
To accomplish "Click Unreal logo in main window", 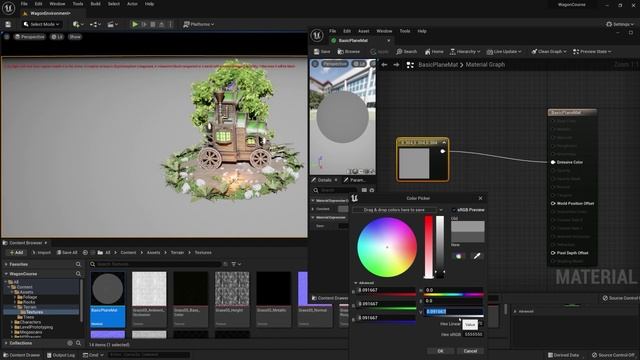I will [8, 8].
